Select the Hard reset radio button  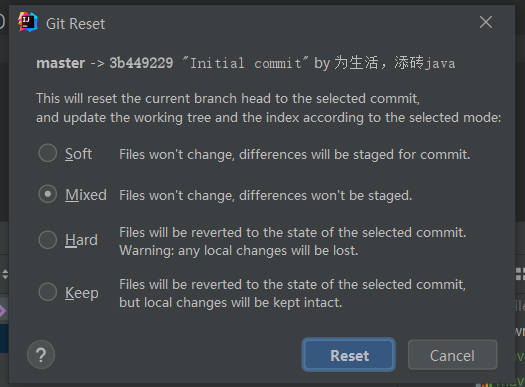[48, 240]
